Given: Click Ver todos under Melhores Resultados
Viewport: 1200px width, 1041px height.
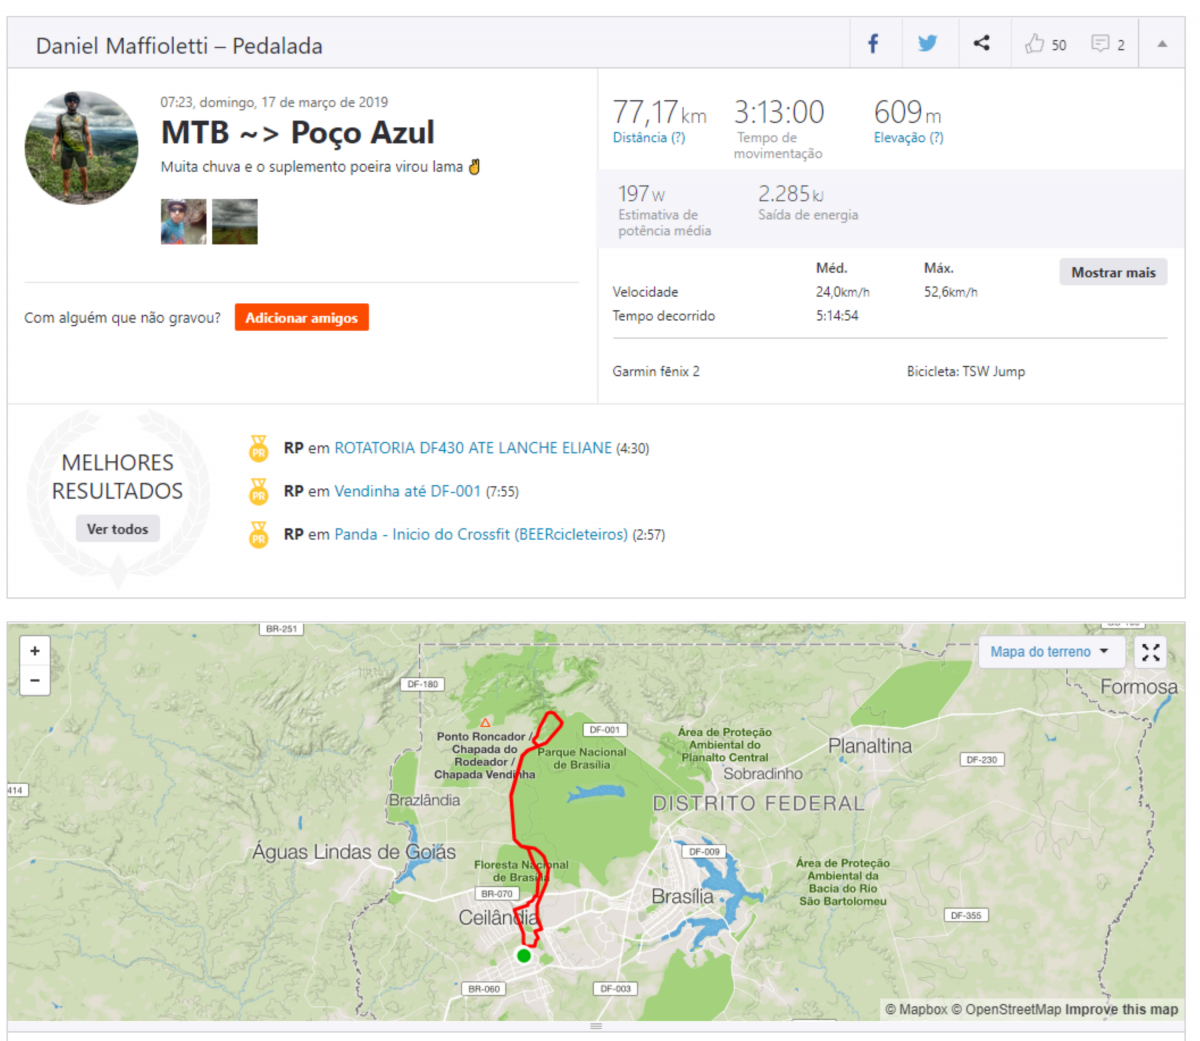Looking at the screenshot, I should [117, 529].
